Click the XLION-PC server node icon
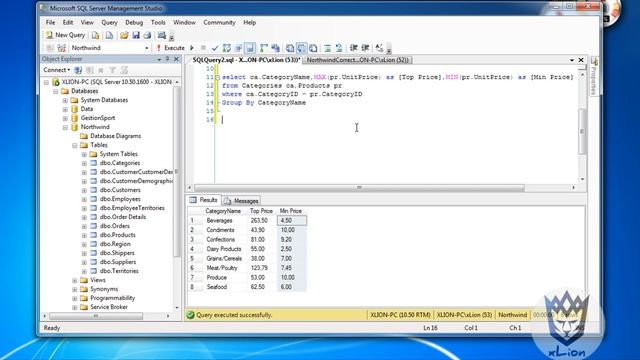 (x=56, y=82)
